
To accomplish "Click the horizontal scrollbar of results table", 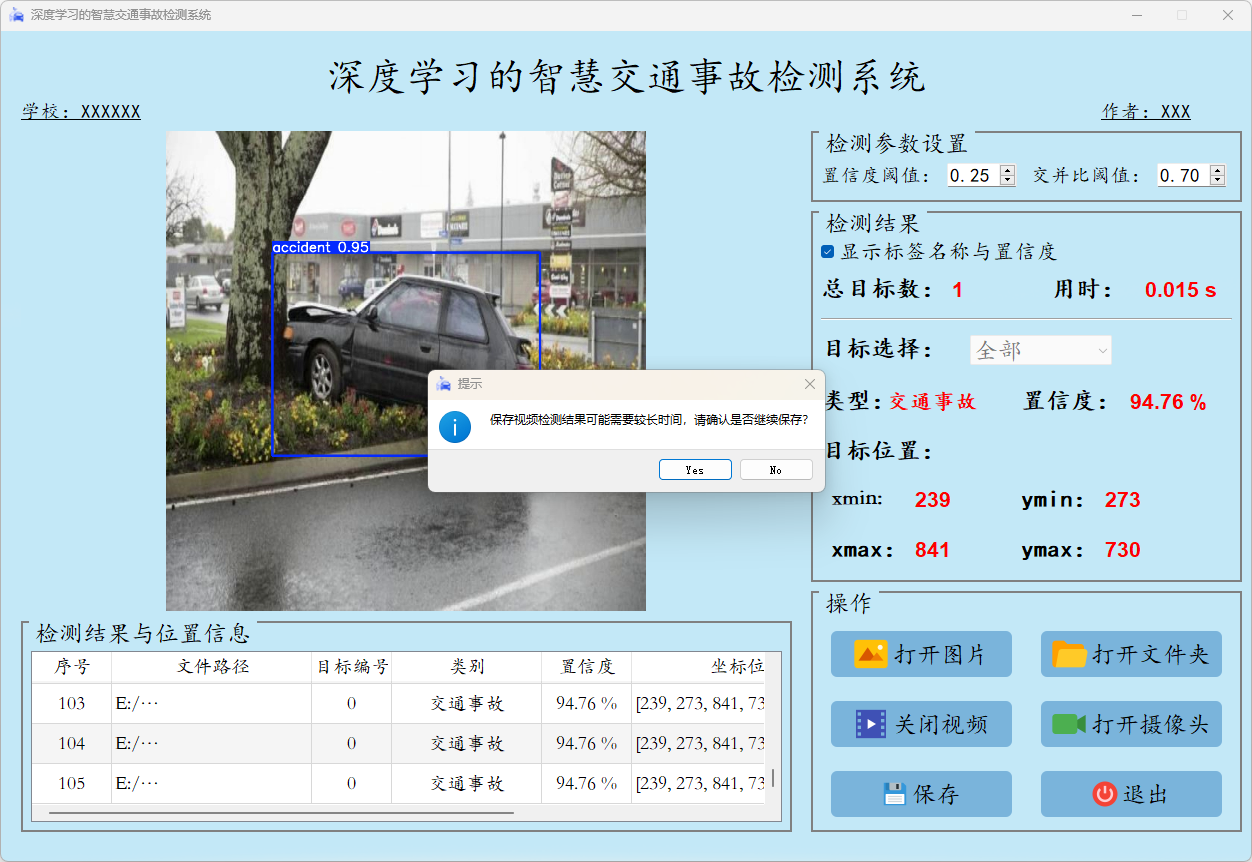I will pos(280,813).
